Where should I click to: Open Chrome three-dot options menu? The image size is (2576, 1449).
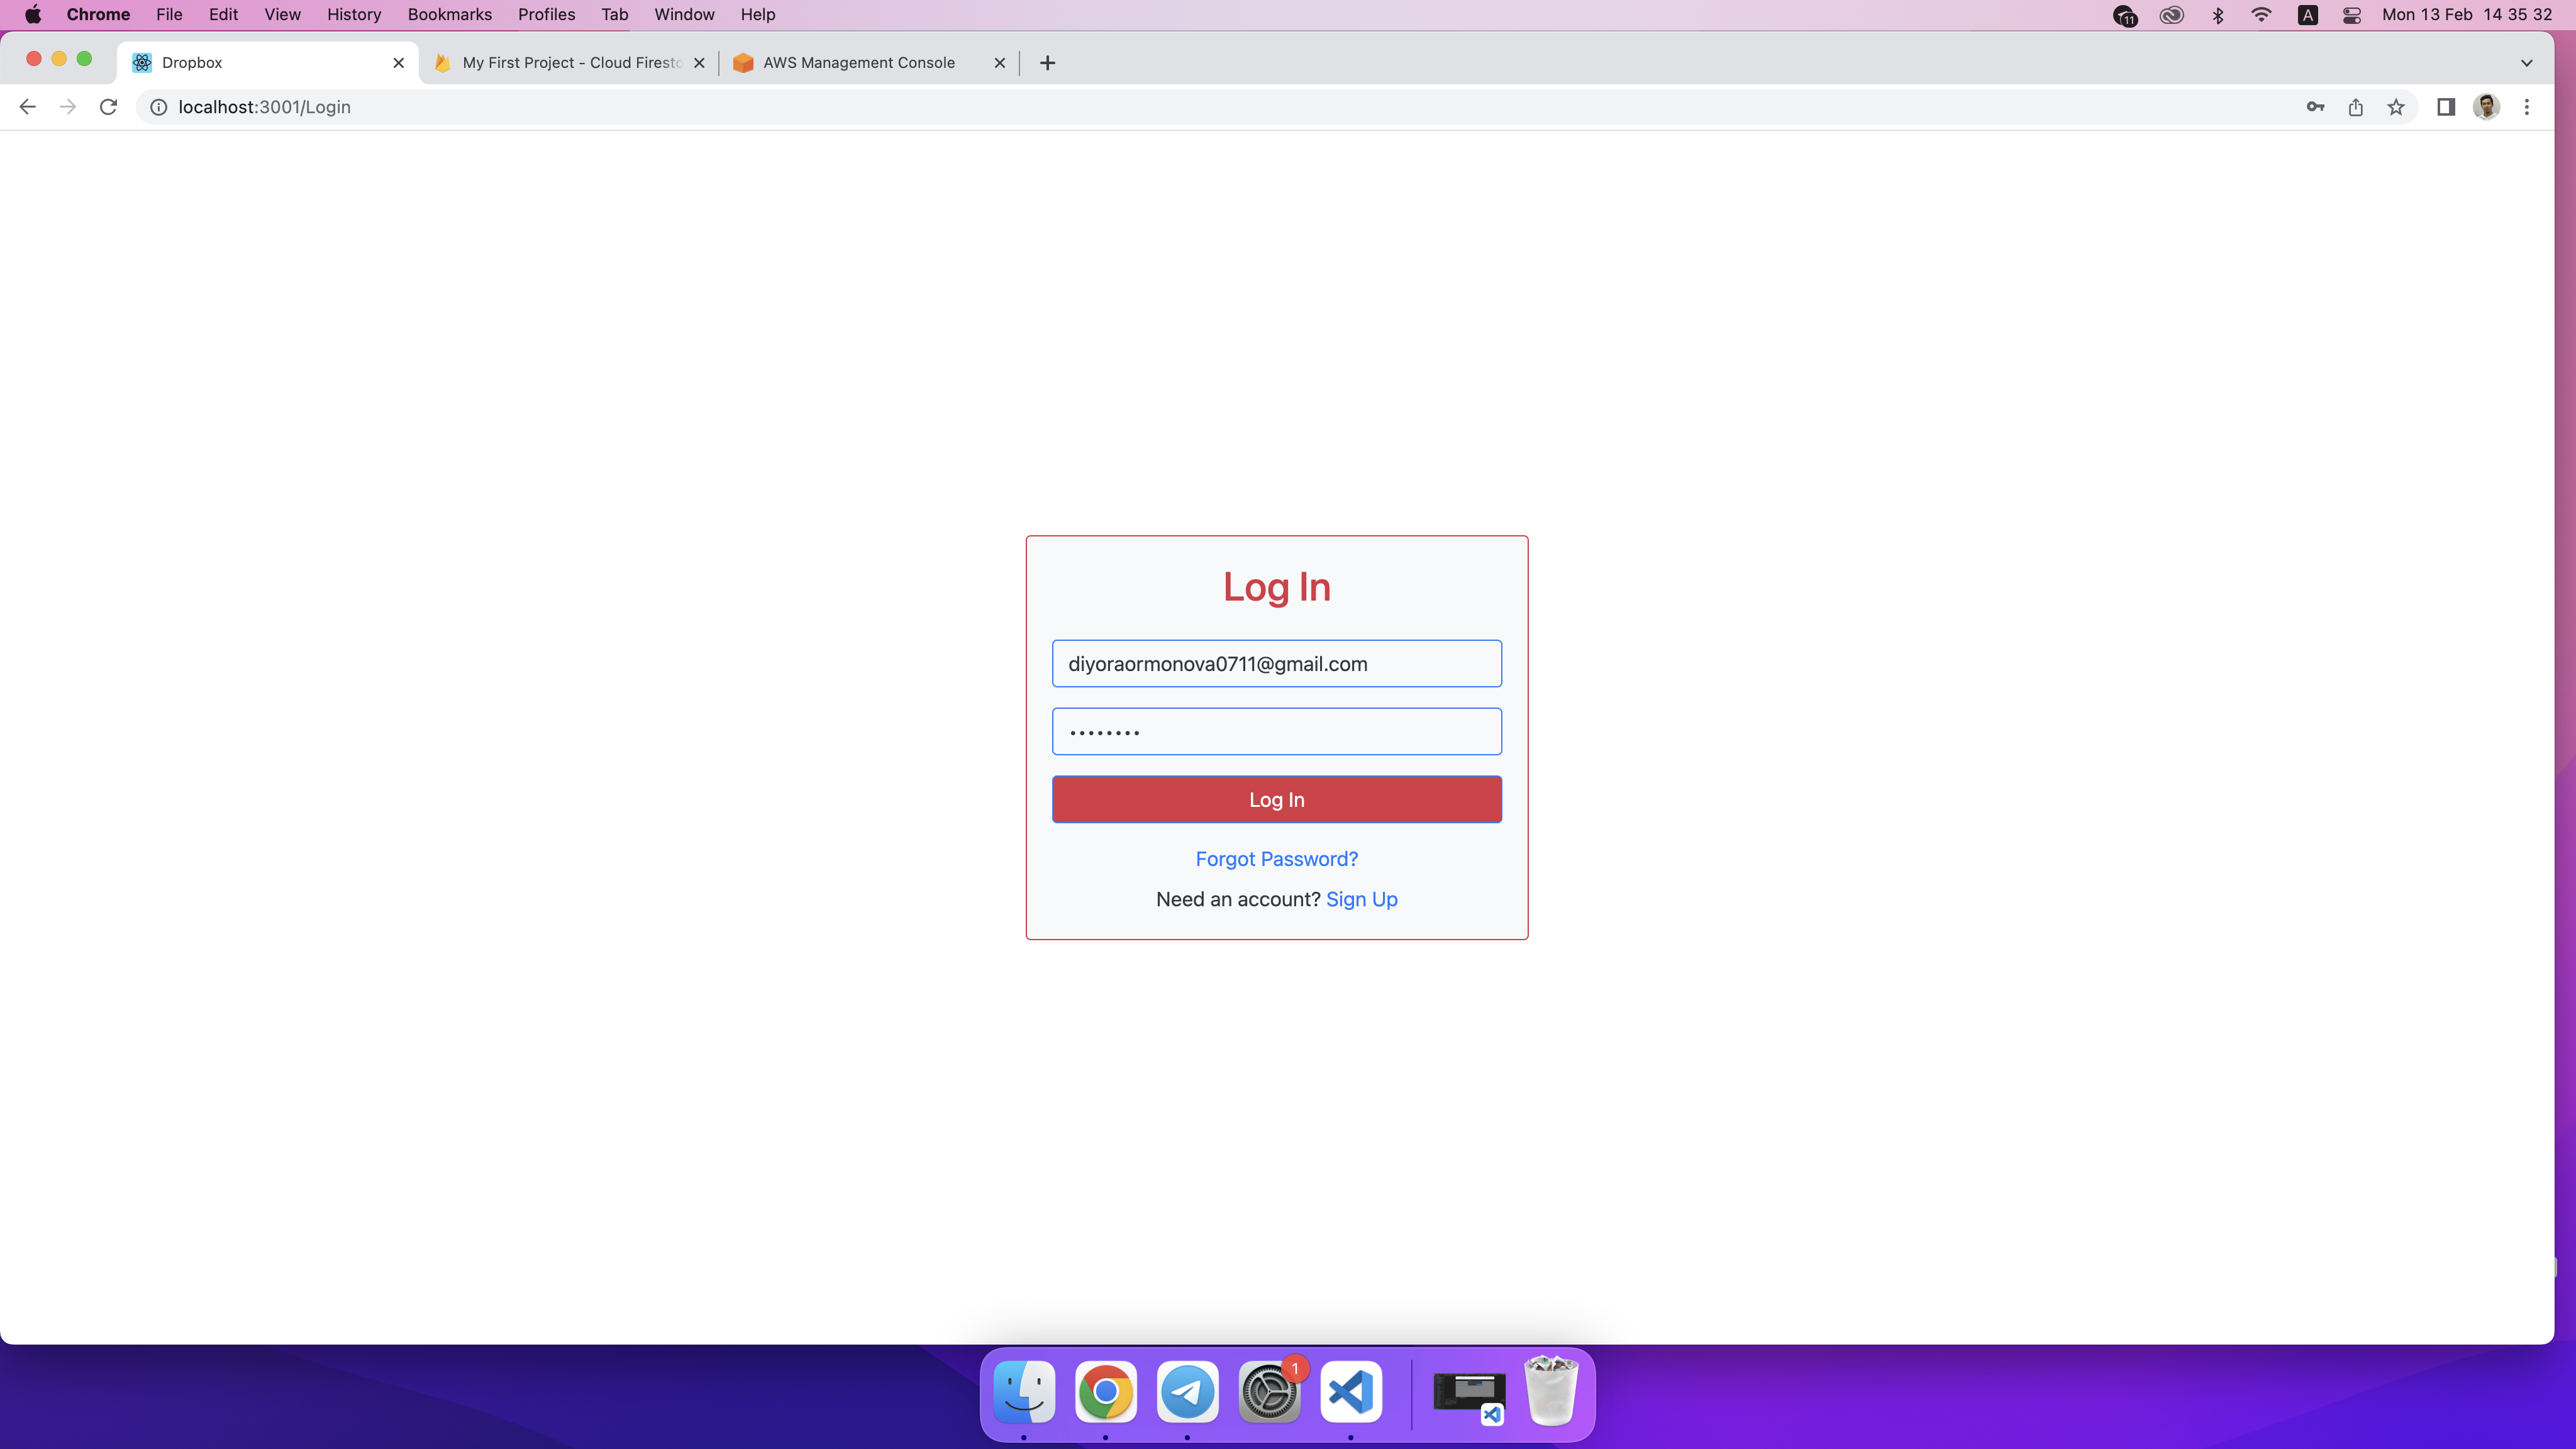tap(2527, 107)
